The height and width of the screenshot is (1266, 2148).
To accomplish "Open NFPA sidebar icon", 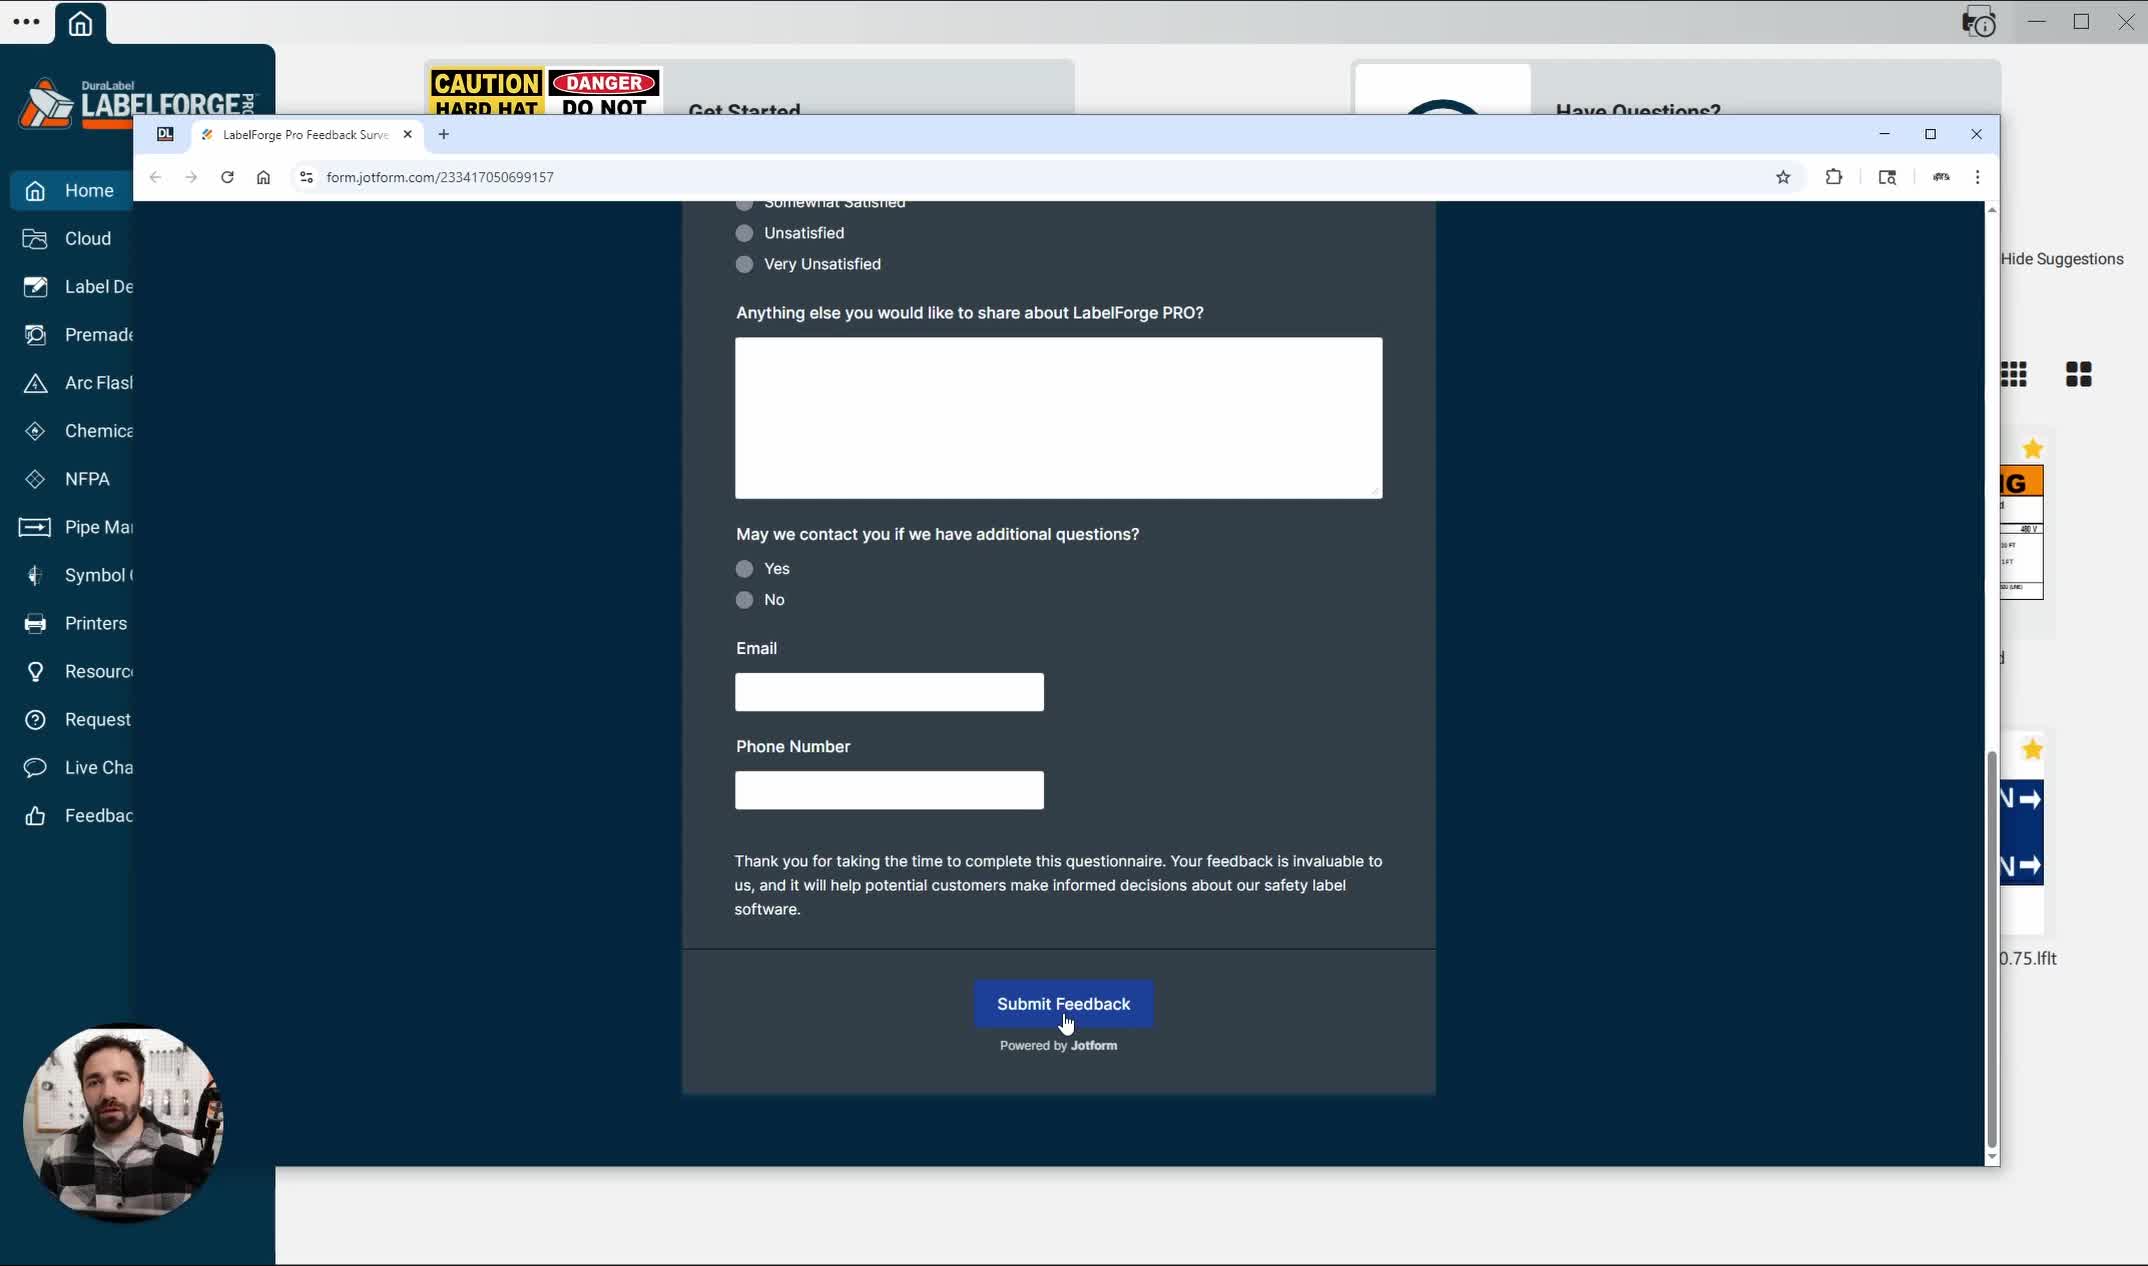I will (x=35, y=479).
